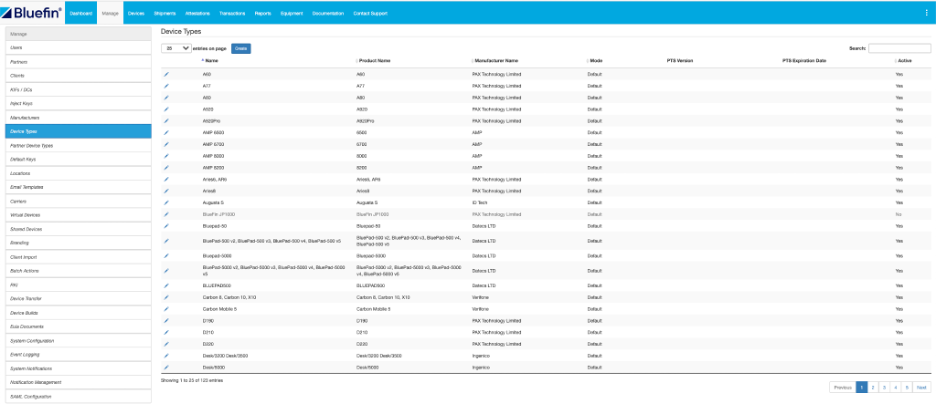936x404 pixels.
Task: Sort table by Mode column
Action: click(596, 61)
